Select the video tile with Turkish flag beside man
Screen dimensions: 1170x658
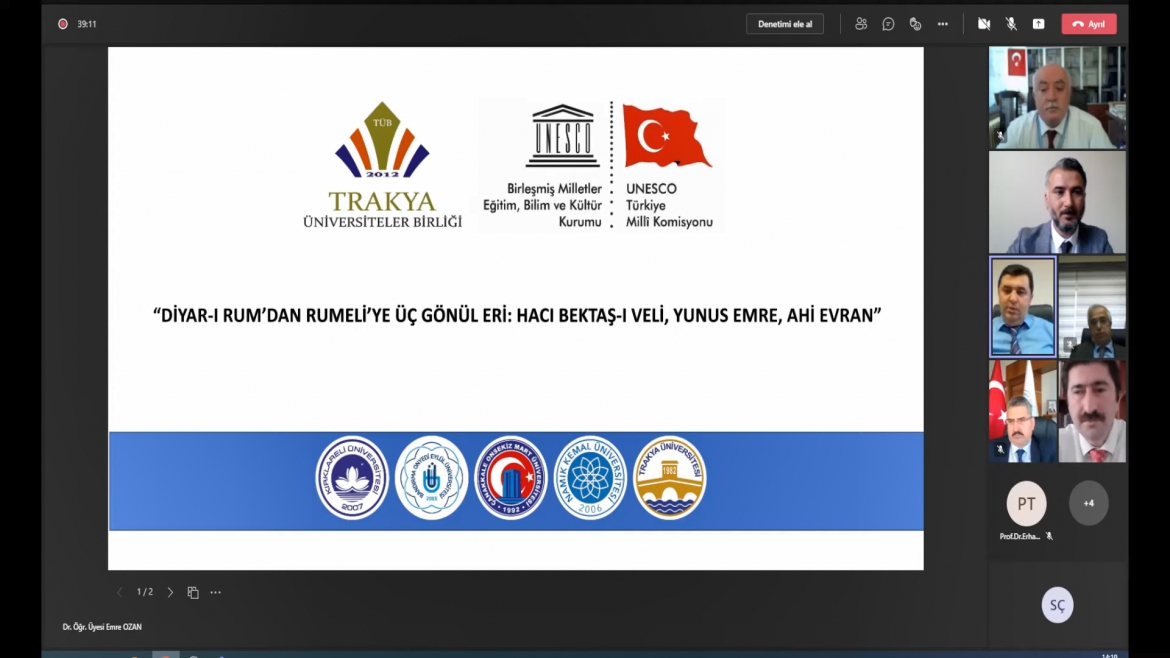tap(1023, 411)
